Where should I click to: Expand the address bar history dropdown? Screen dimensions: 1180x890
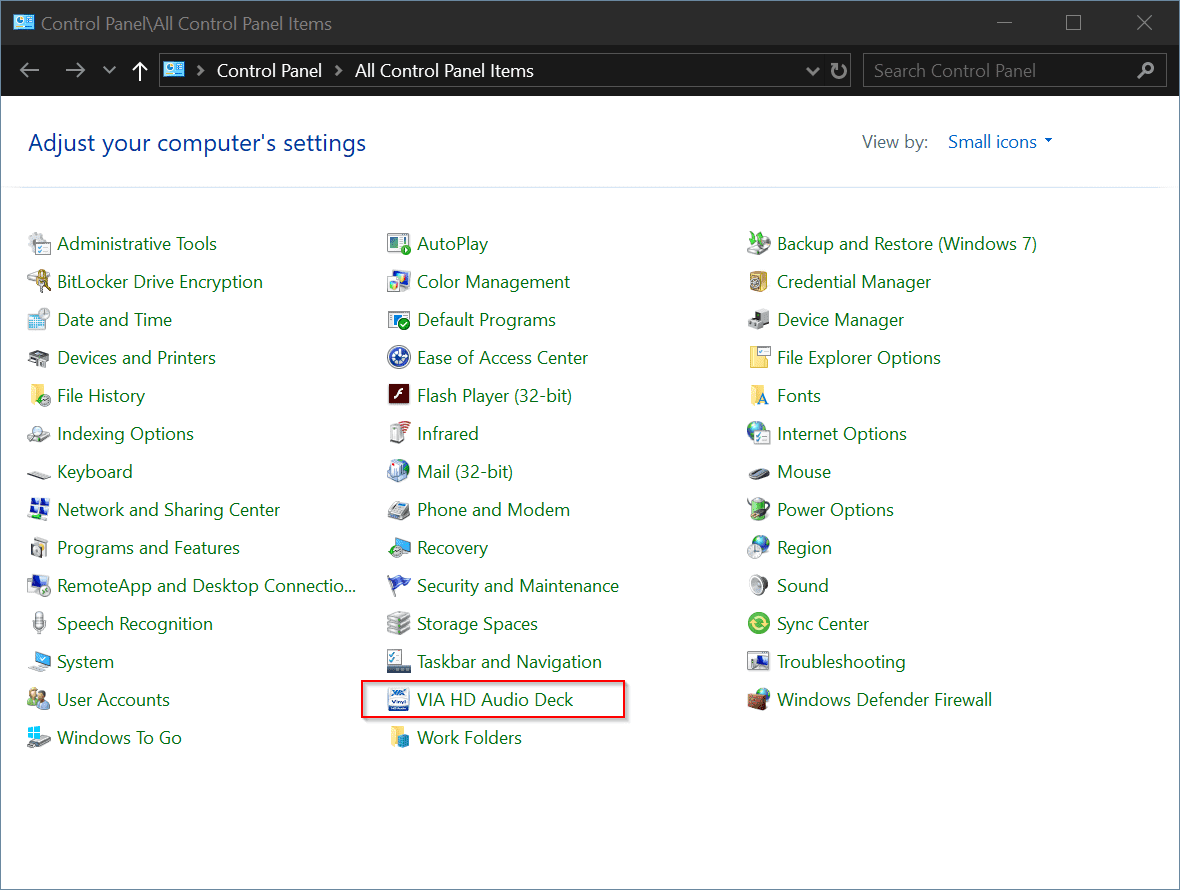812,70
